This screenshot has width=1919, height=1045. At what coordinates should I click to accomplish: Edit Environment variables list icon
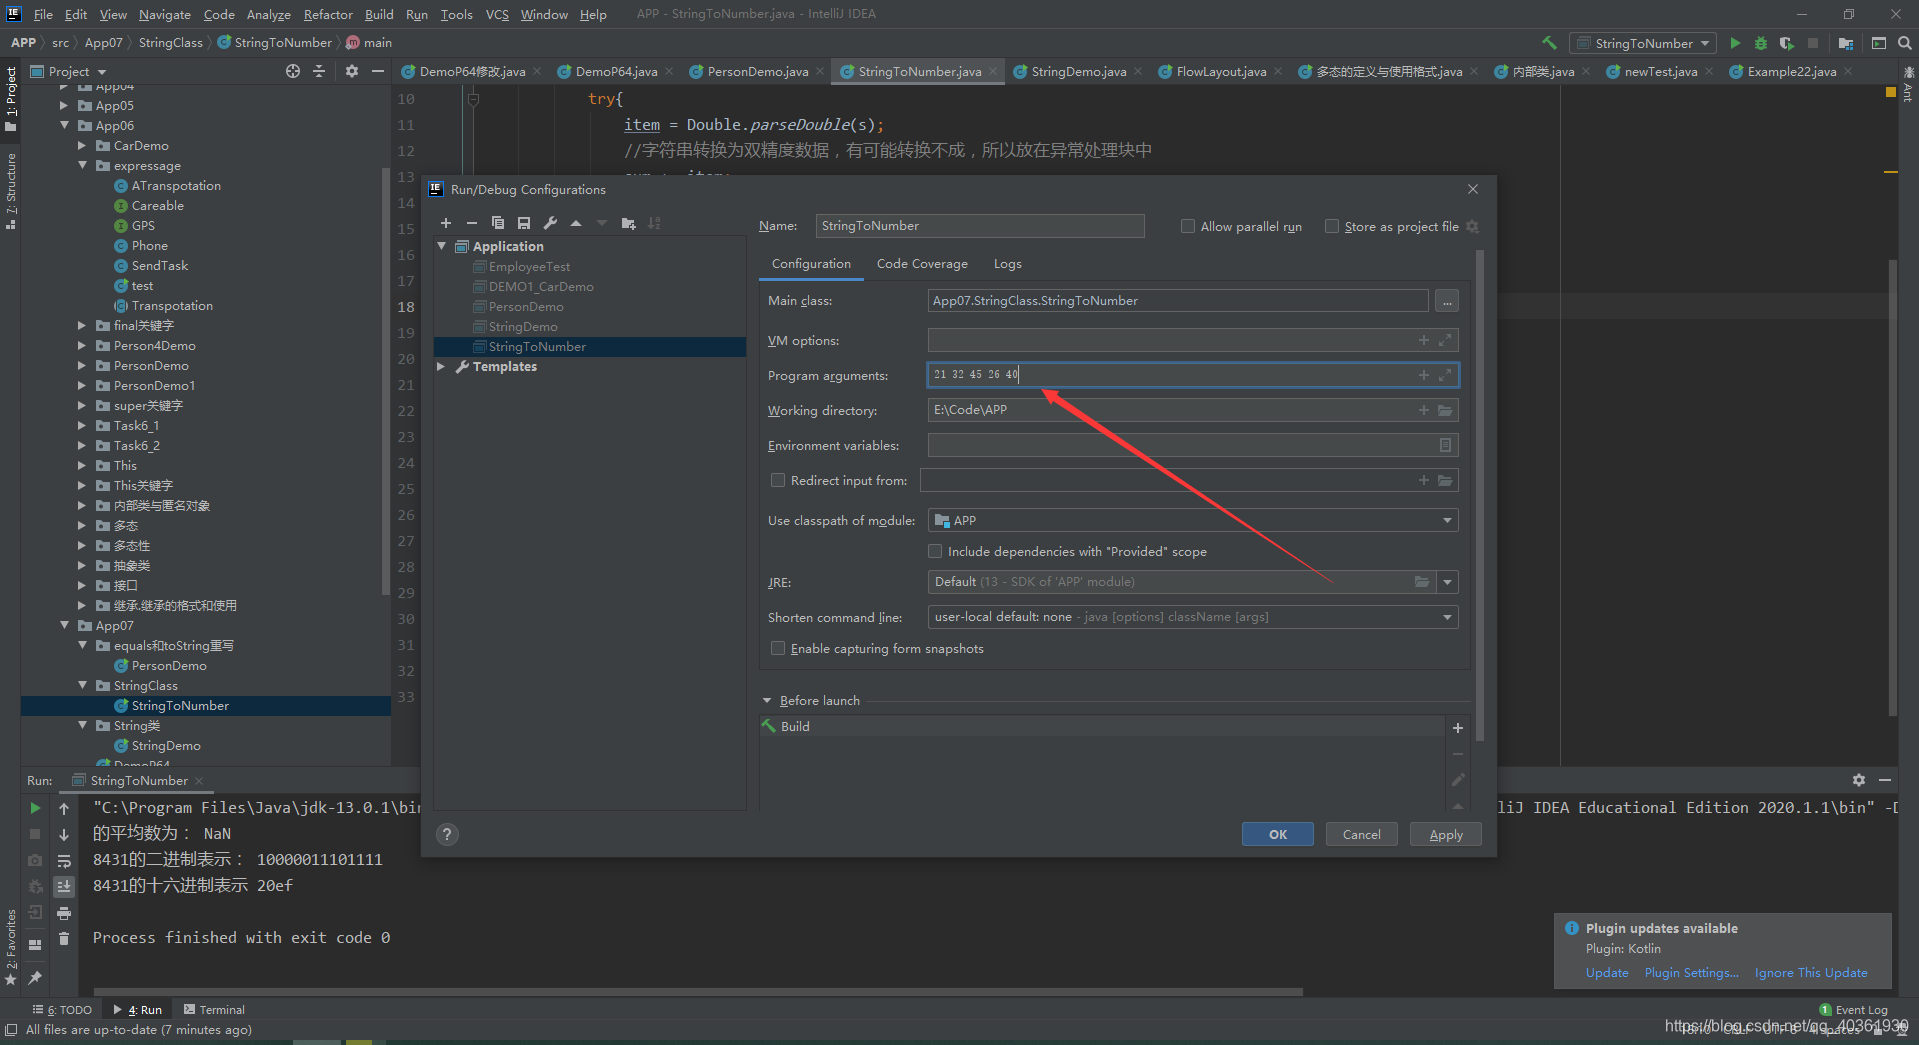pos(1445,445)
